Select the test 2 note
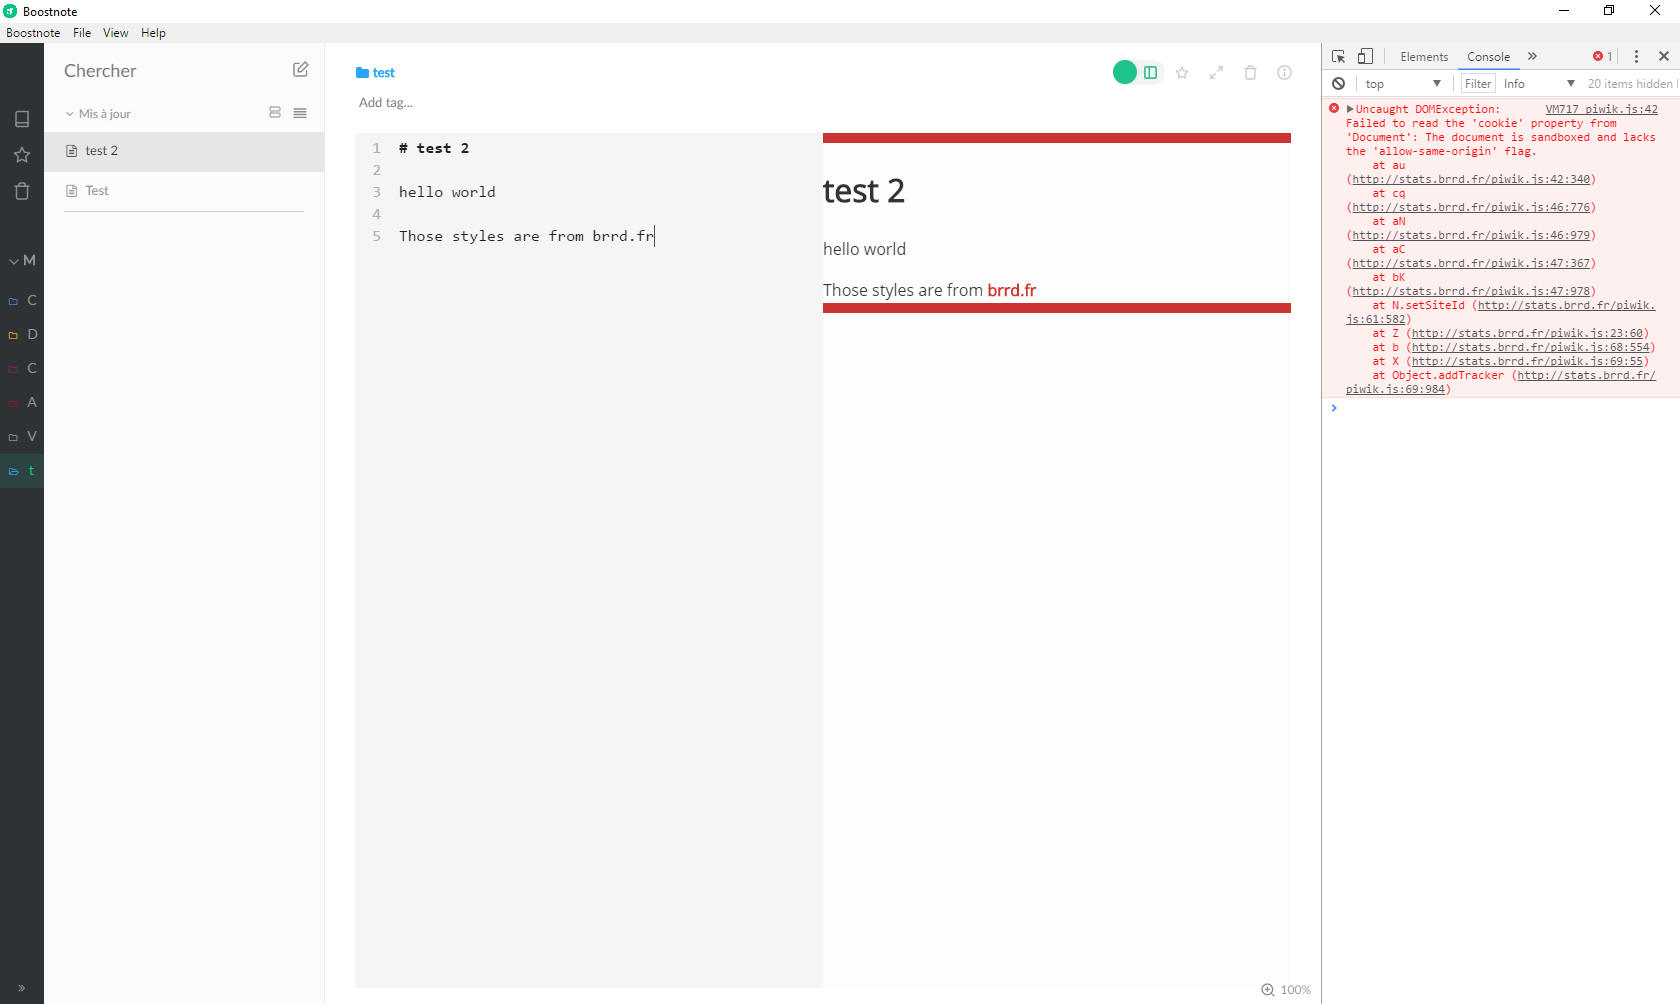Screen dimensions: 1680x1004 [184, 151]
